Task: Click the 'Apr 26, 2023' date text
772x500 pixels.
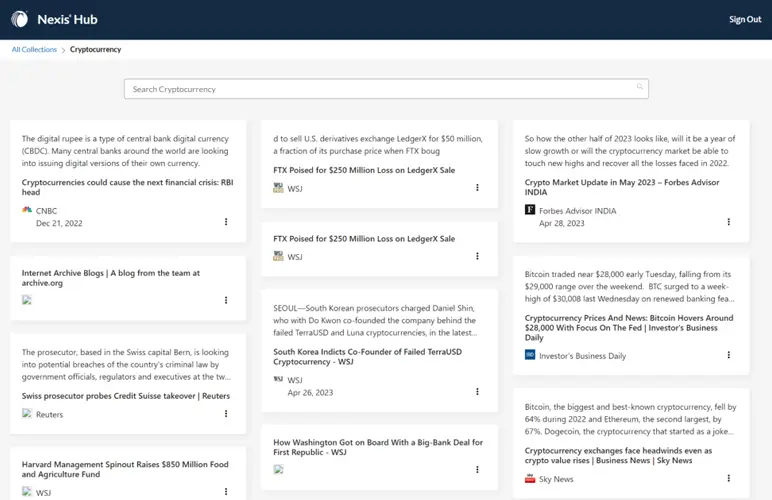Action: [x=310, y=392]
